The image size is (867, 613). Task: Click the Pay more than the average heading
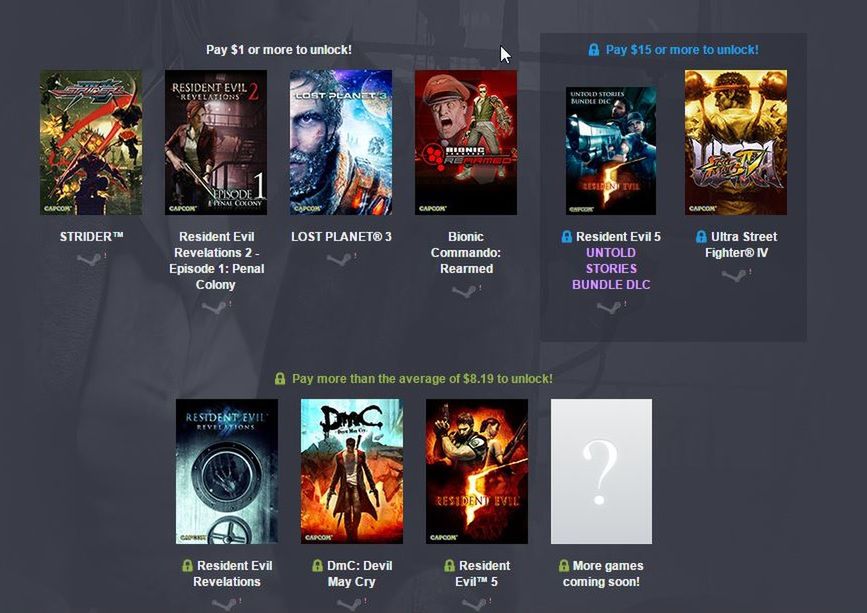click(422, 379)
